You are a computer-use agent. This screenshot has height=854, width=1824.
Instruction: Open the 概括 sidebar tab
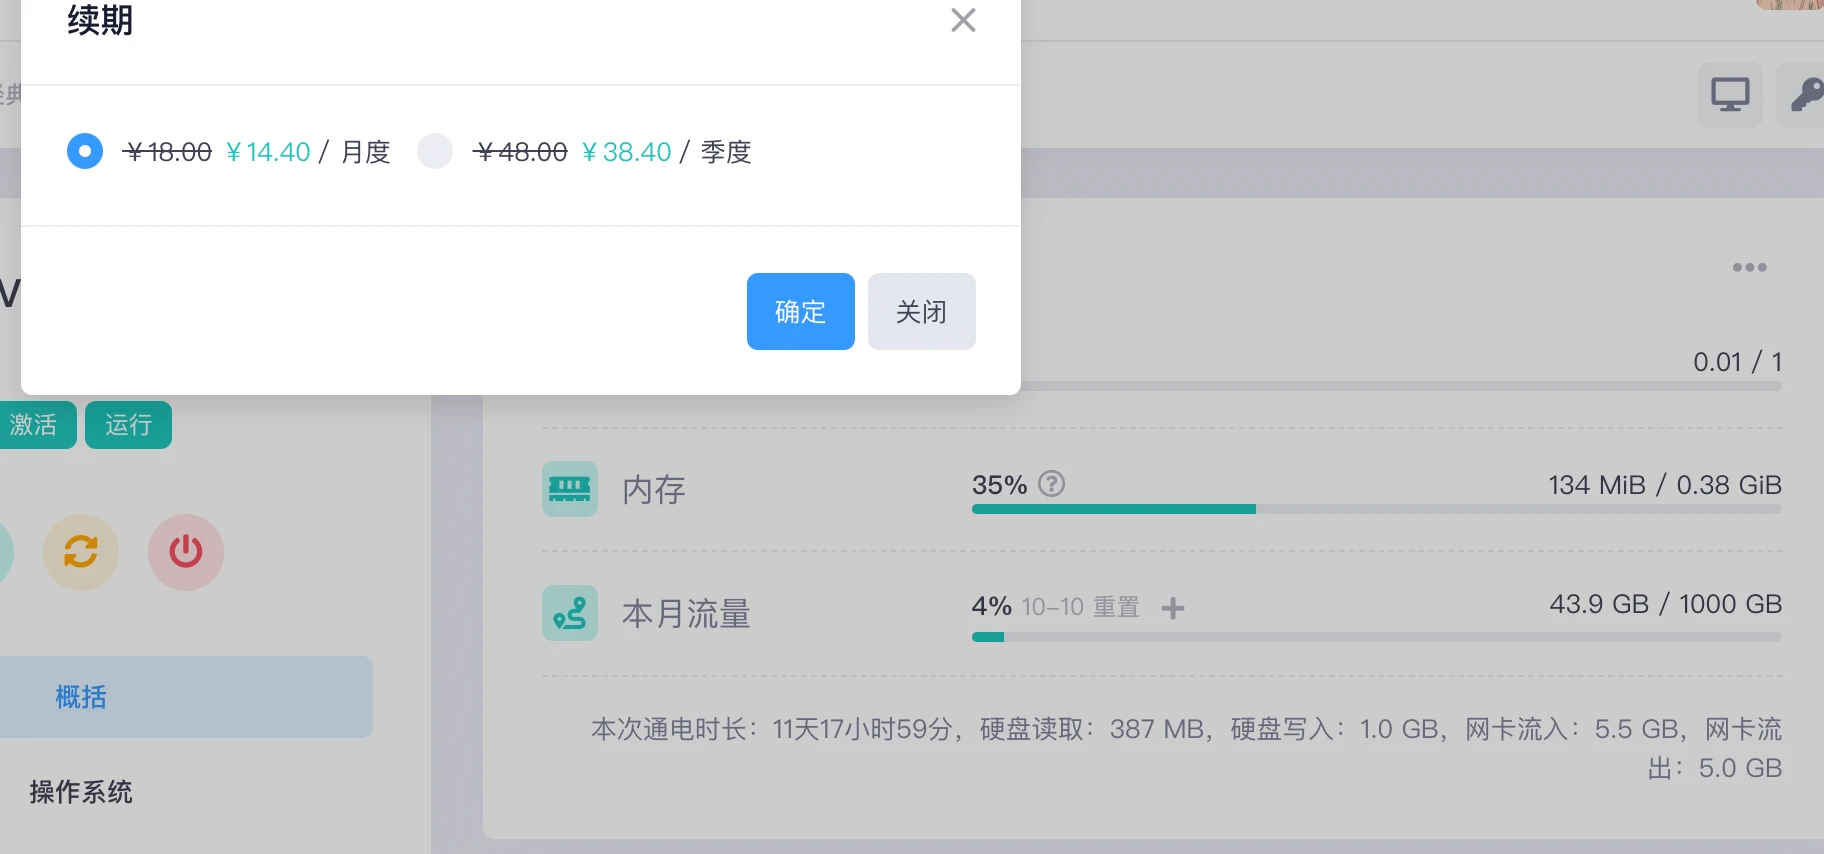[x=186, y=697]
